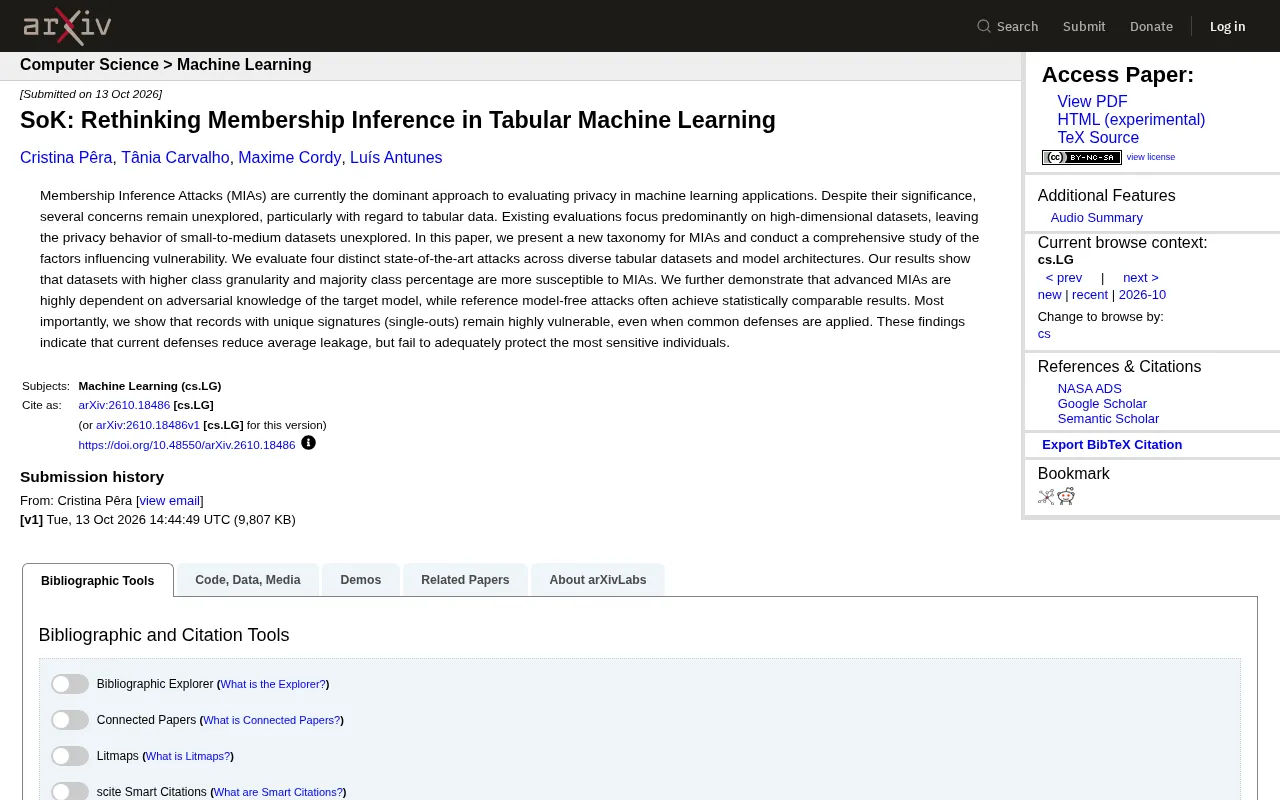The image size is (1280, 800).
Task: Share the paper via Reddit icon
Action: pyautogui.click(x=1066, y=496)
